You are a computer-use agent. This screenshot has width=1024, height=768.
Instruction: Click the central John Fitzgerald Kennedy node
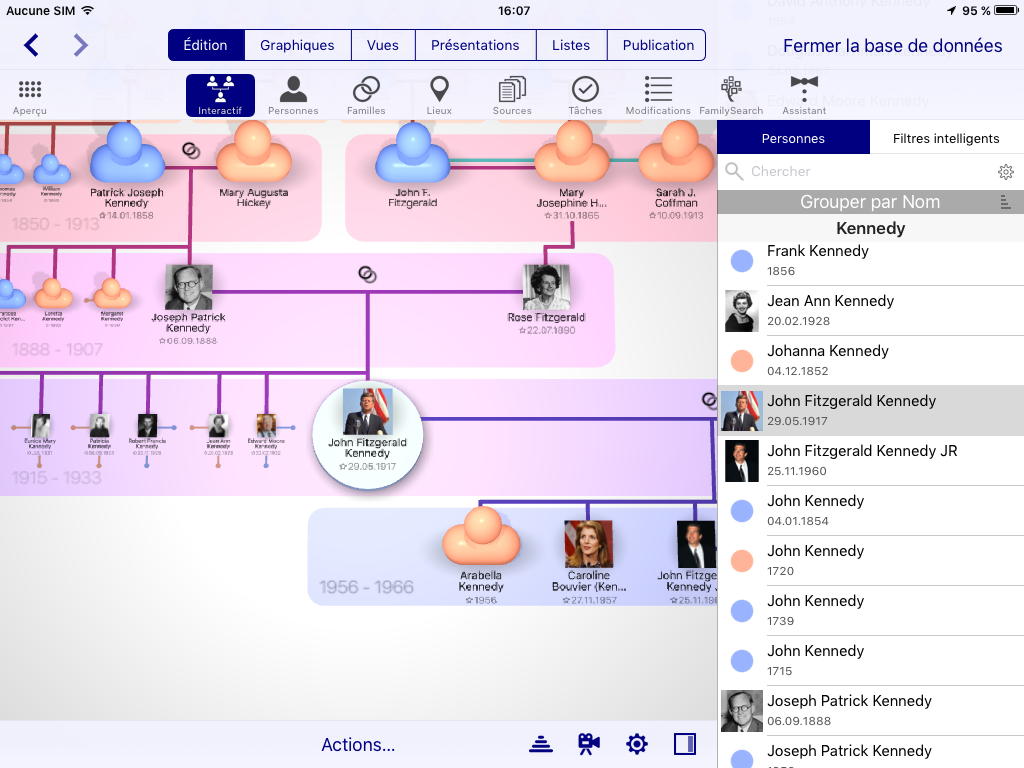pos(368,434)
